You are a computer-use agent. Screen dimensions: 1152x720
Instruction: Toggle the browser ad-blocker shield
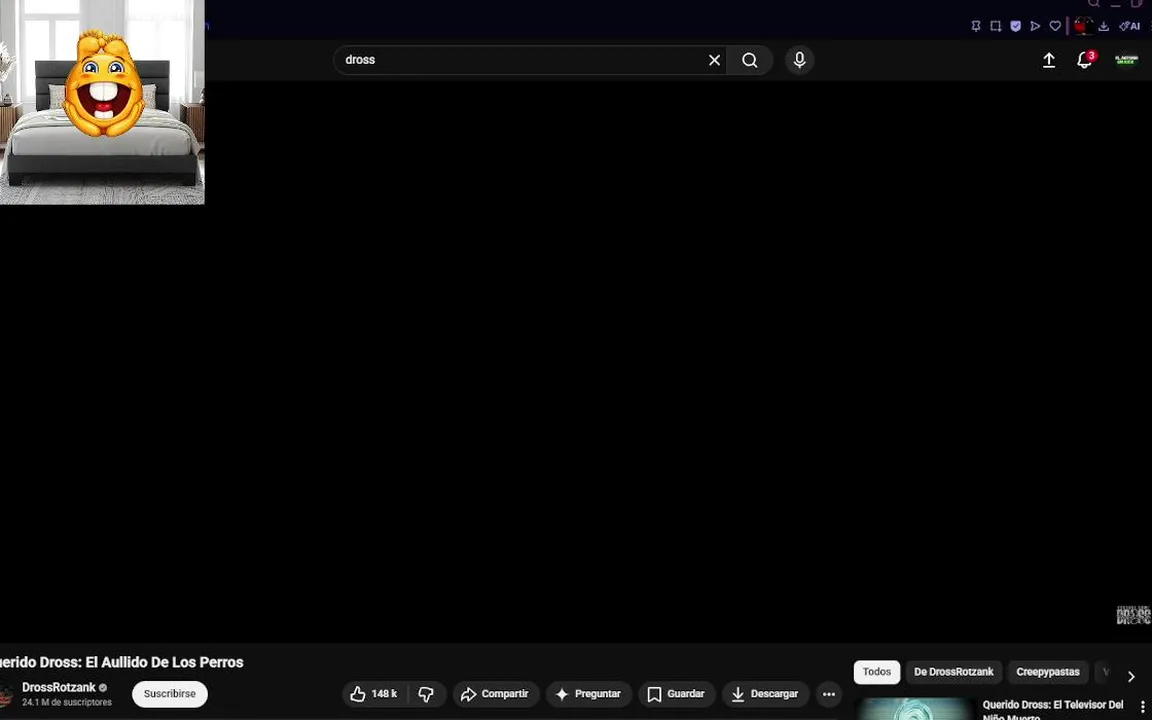point(1015,26)
